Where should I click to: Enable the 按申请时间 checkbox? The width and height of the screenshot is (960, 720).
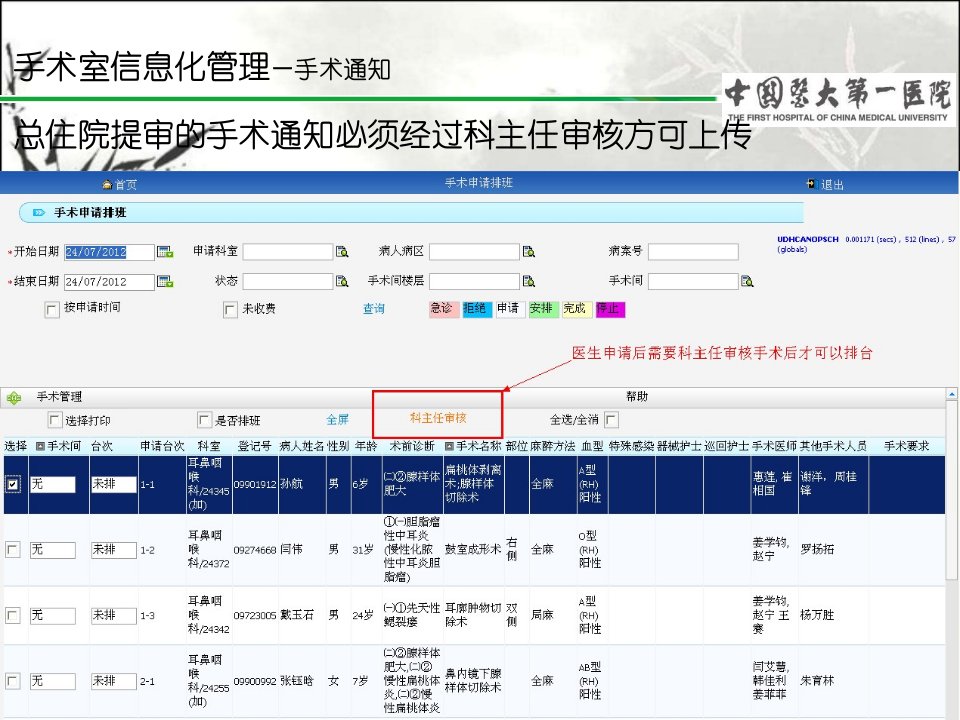(52, 310)
